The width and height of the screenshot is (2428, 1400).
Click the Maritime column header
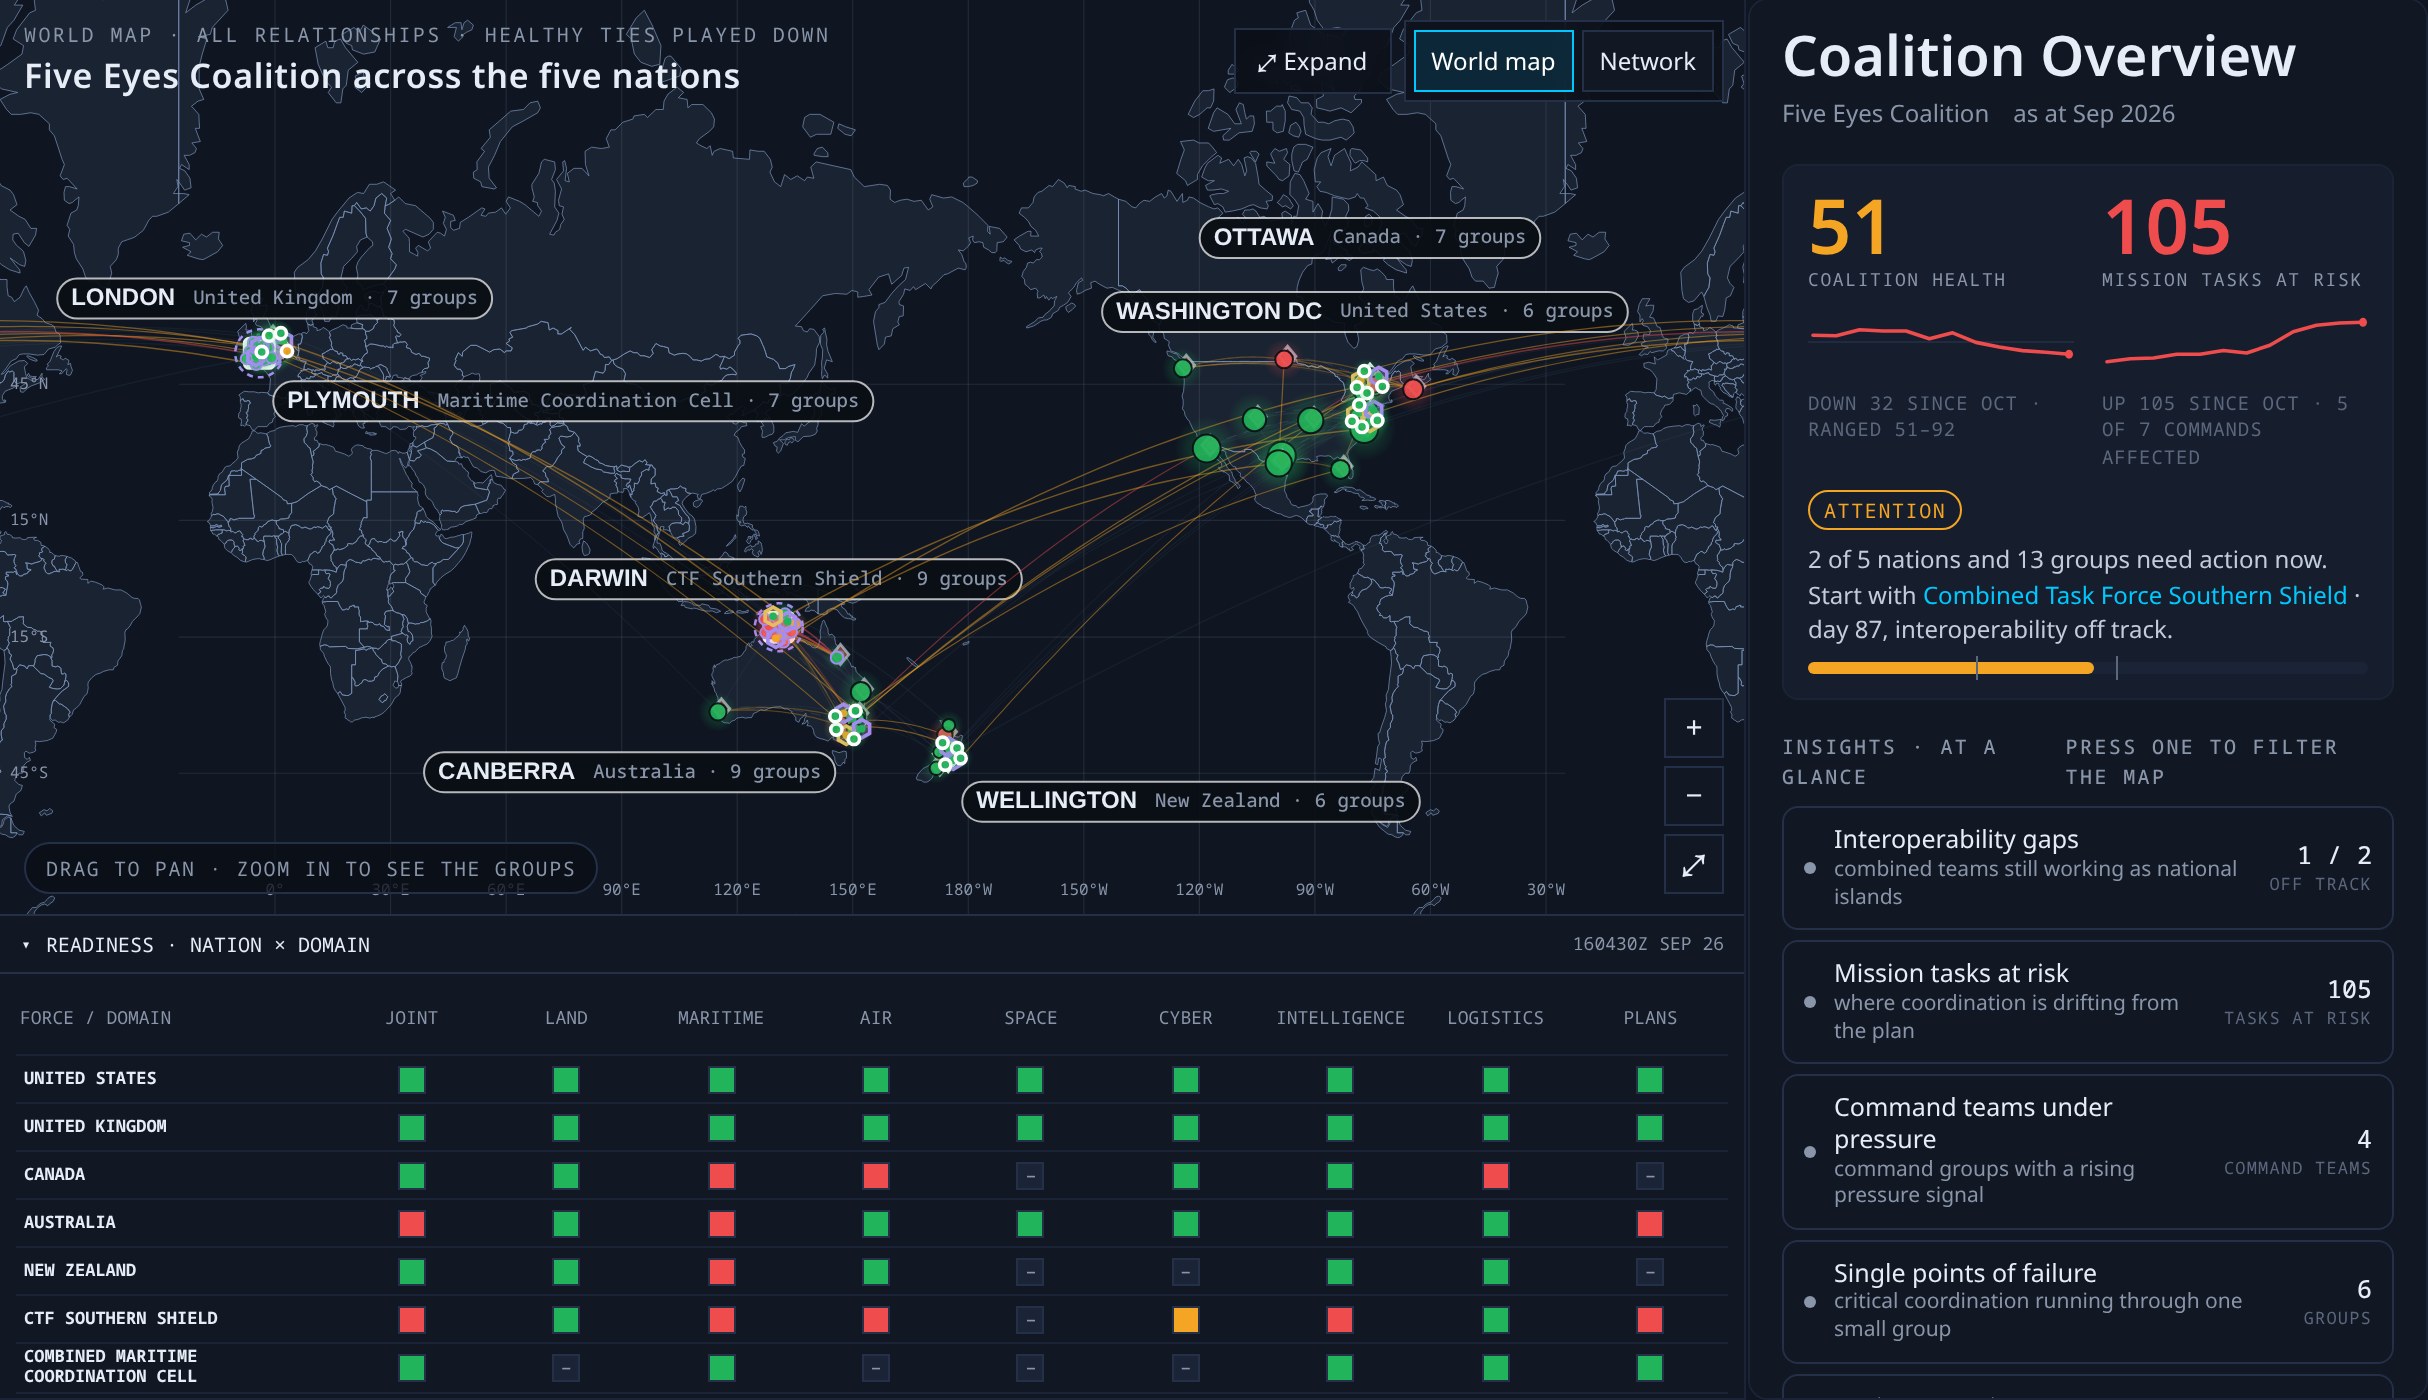pos(720,1018)
